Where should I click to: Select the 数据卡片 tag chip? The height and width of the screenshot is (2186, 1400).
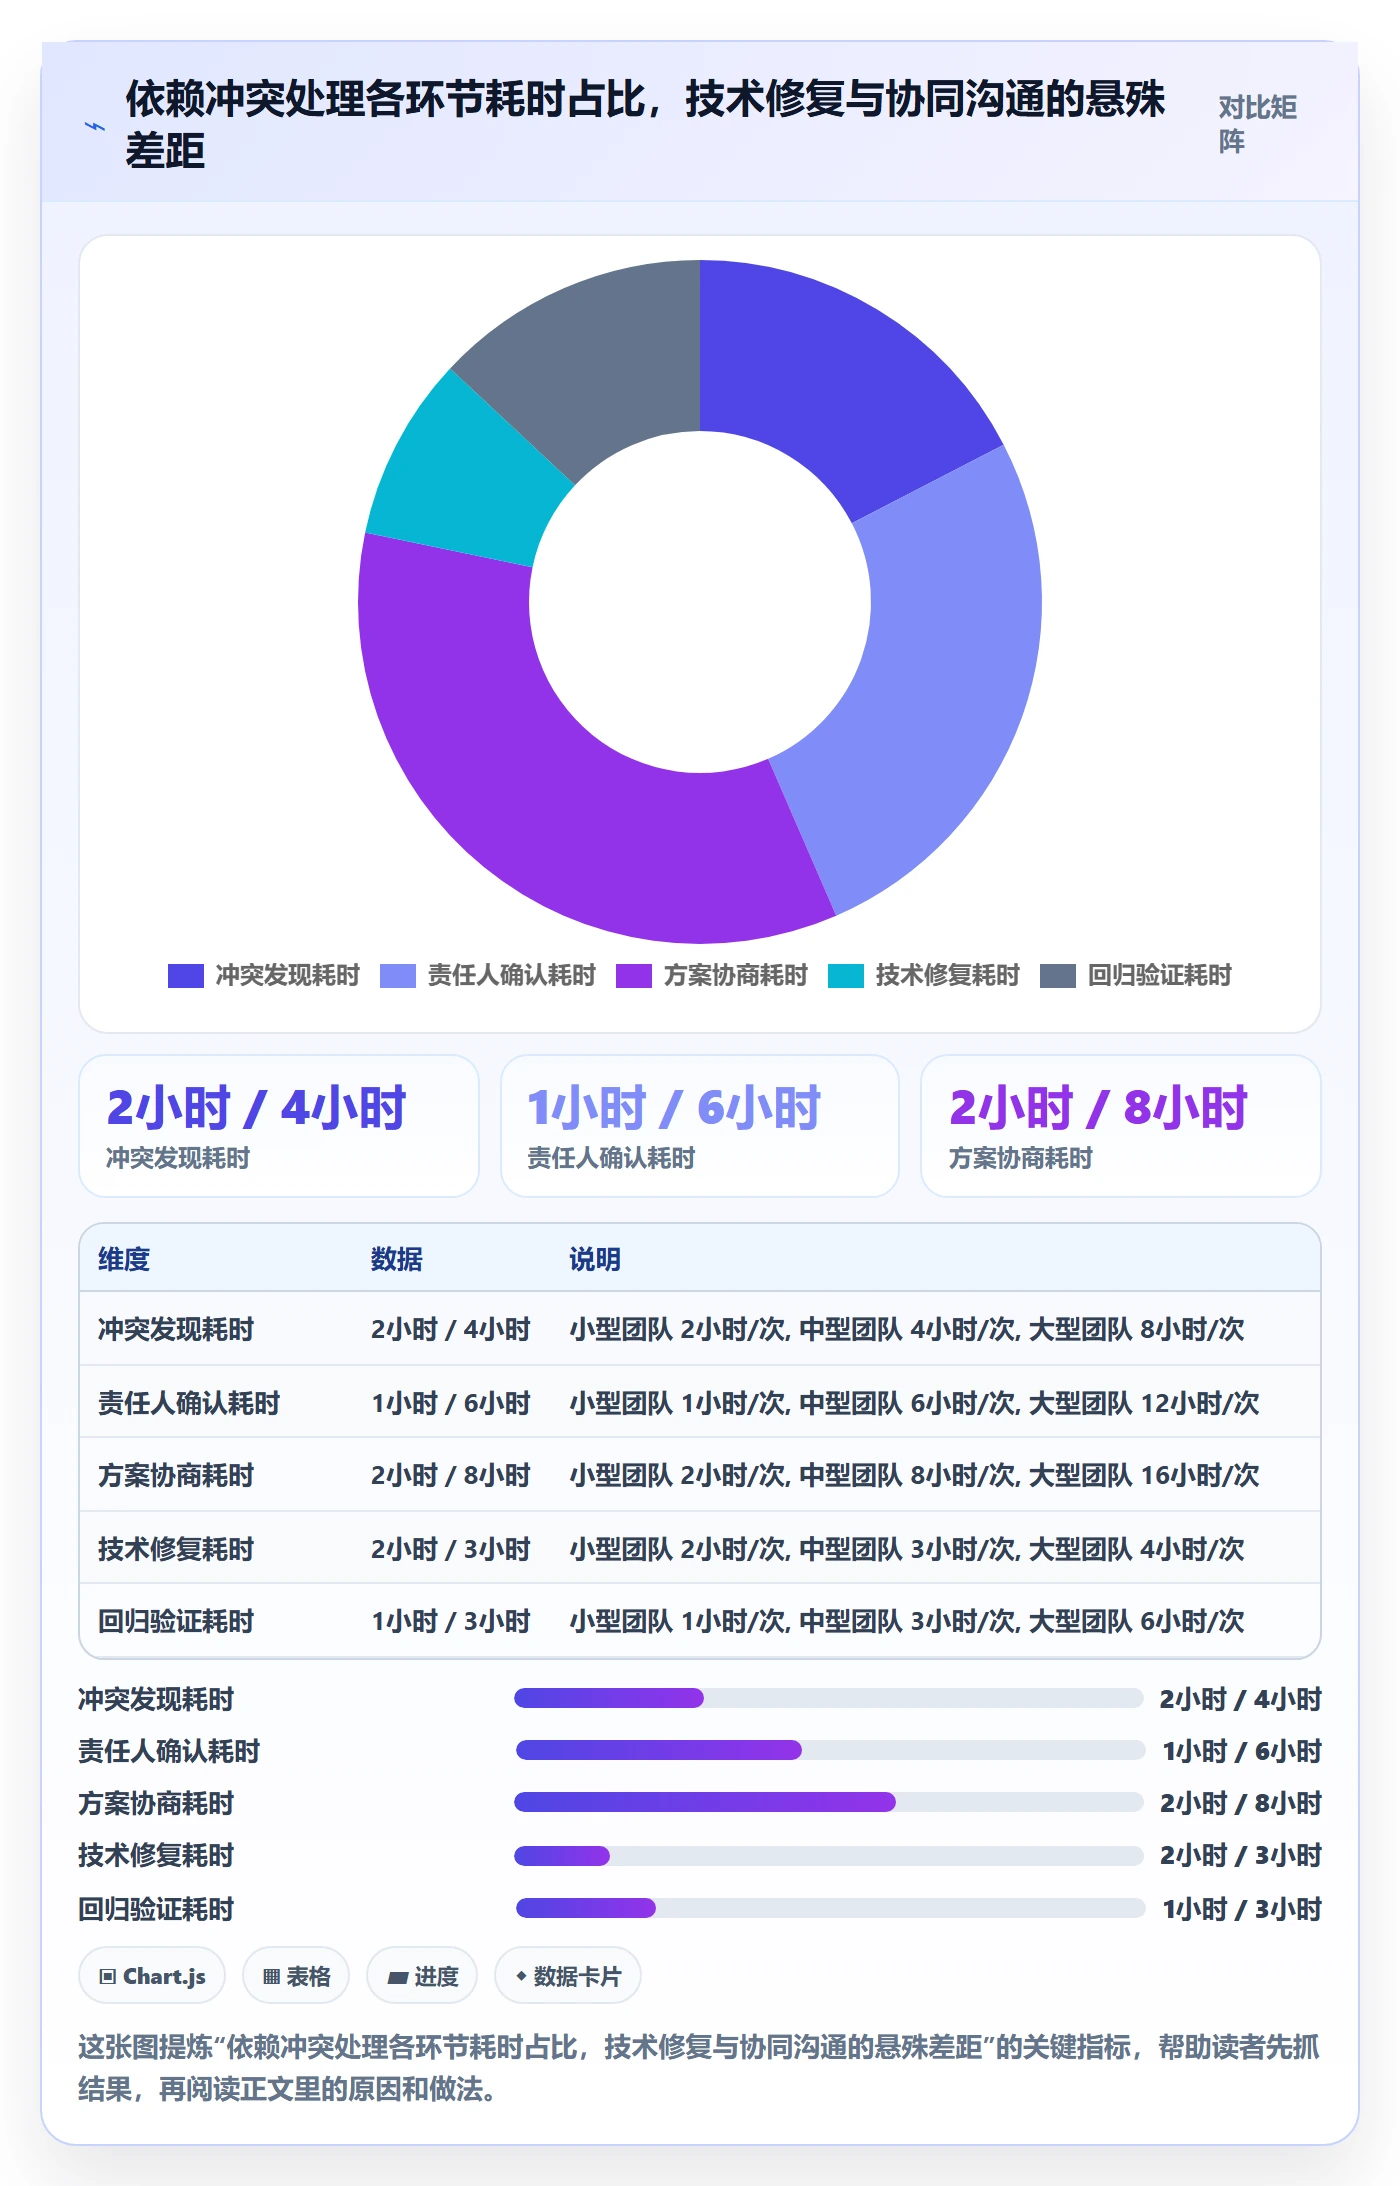[x=567, y=1976]
